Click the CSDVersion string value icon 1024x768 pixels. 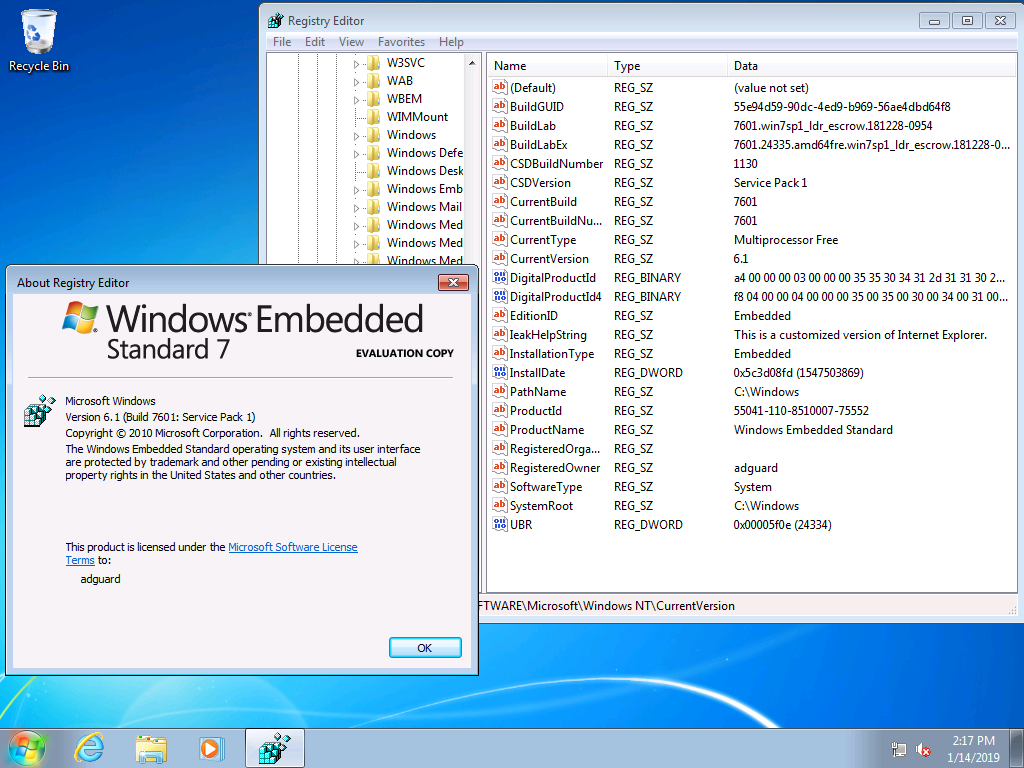(500, 182)
